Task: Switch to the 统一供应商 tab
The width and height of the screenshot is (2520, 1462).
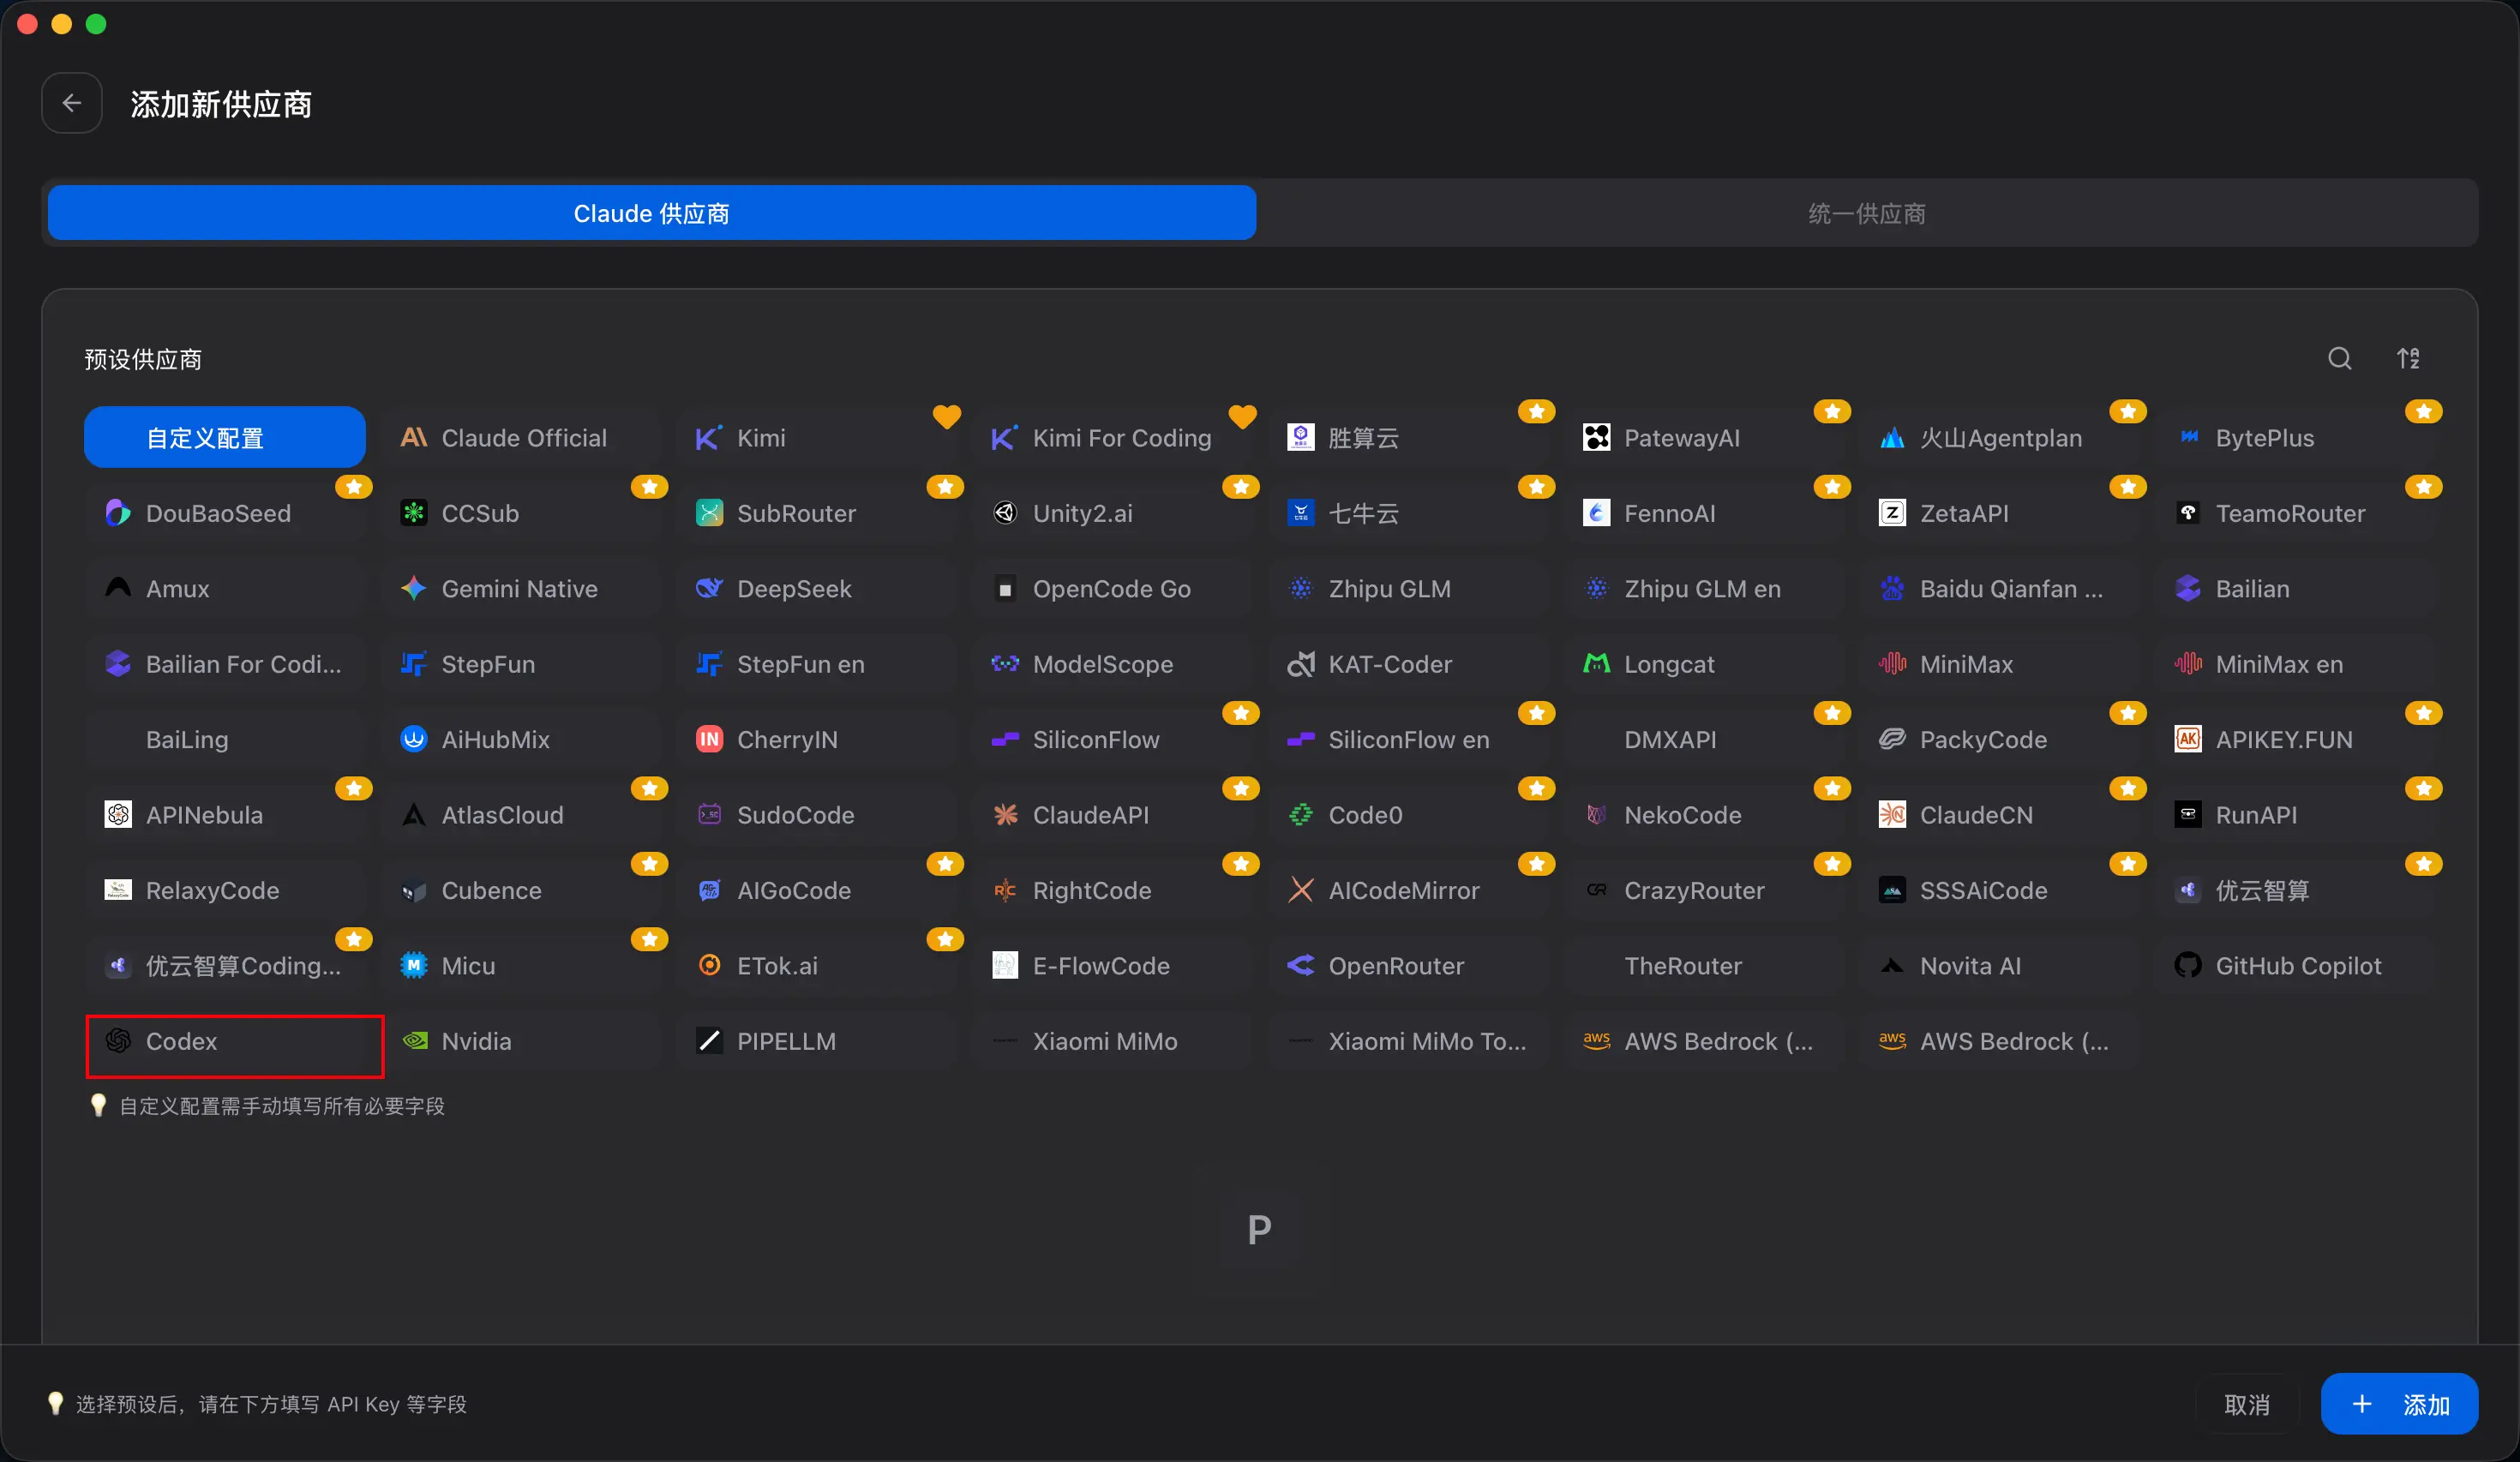Action: click(x=1866, y=213)
